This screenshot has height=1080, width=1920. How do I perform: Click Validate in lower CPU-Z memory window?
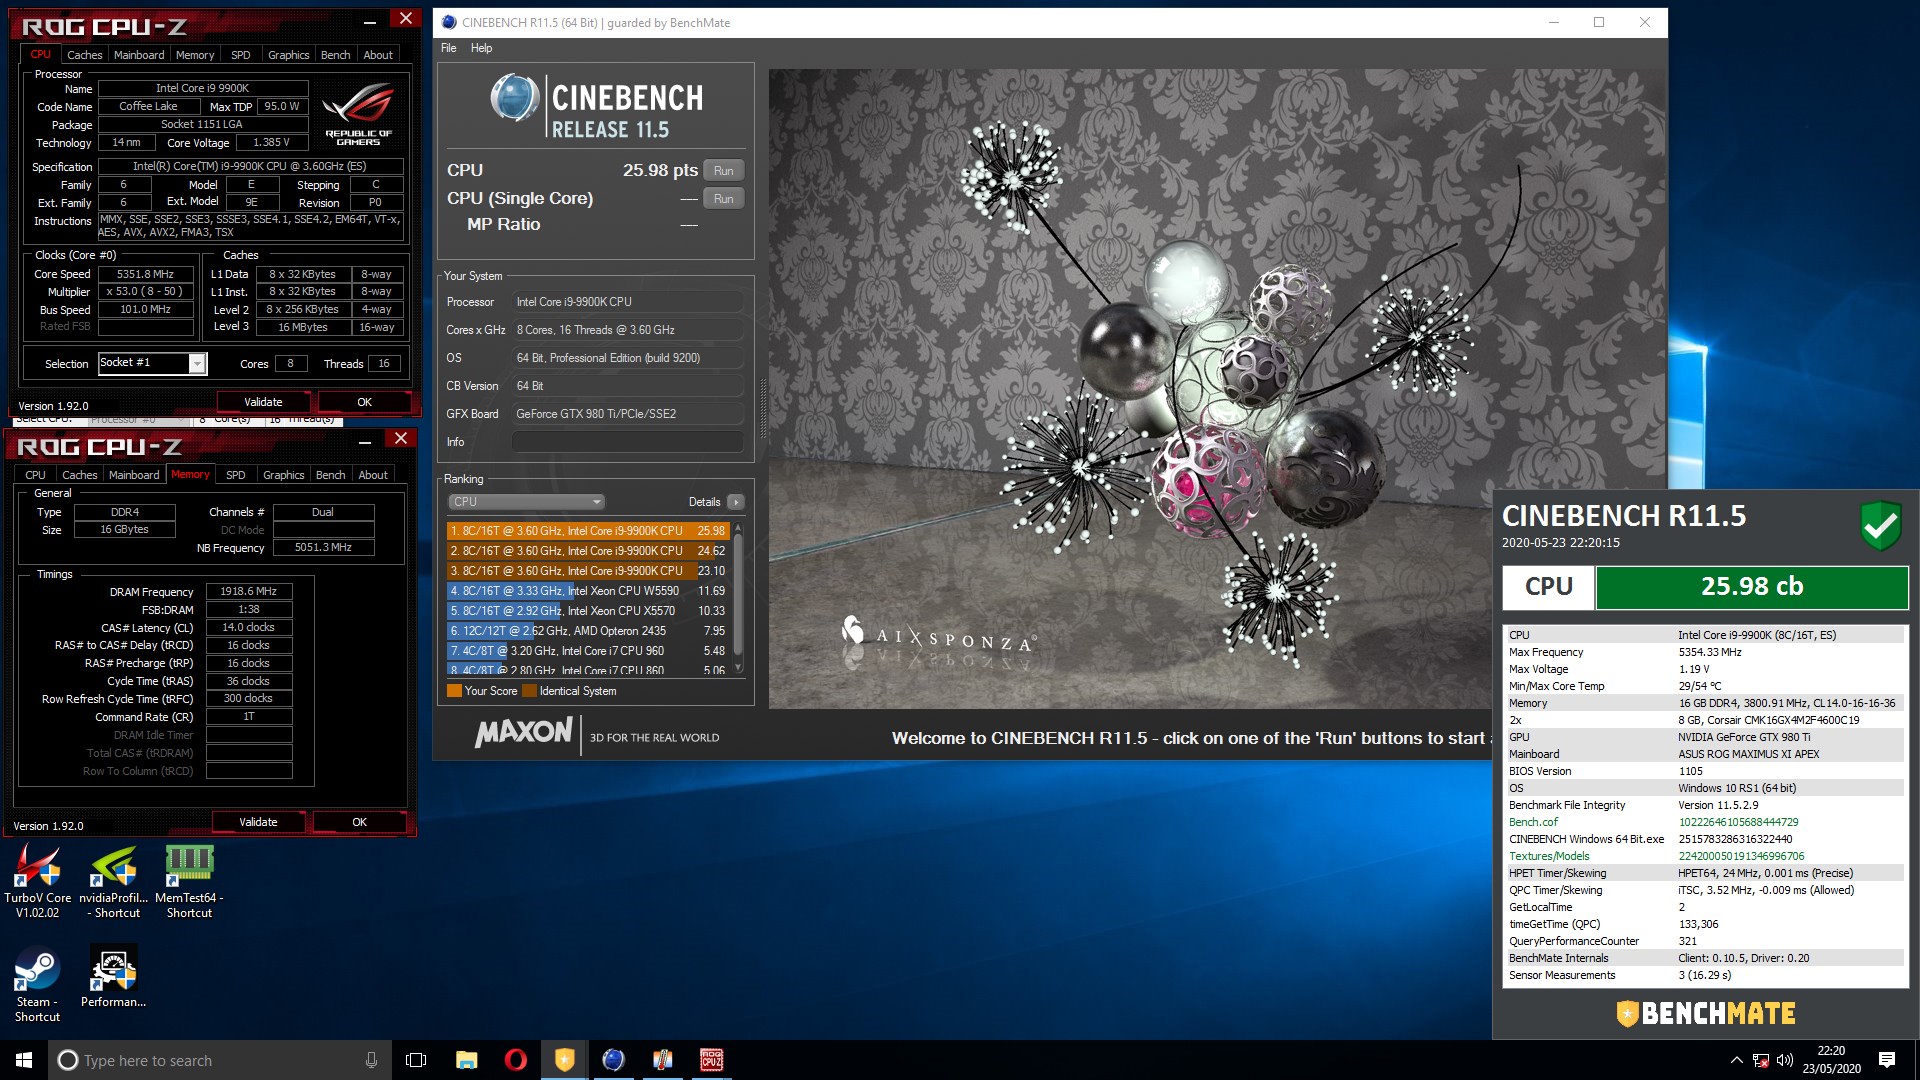[x=258, y=822]
